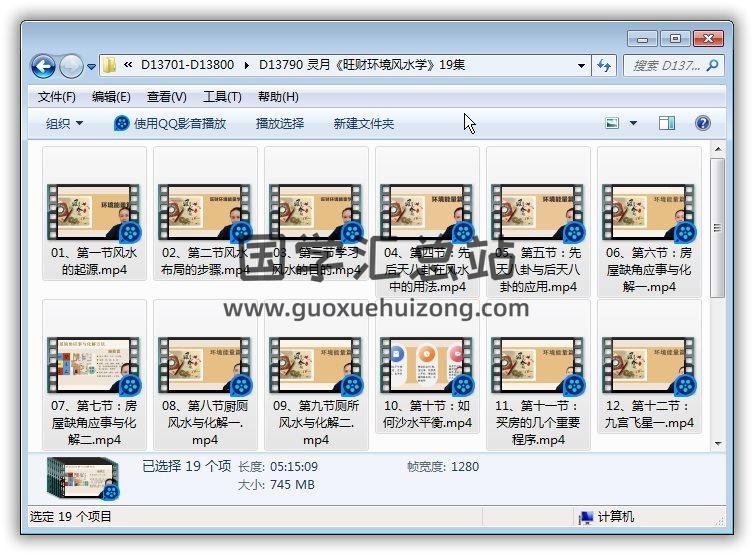This screenshot has height=555, width=754.
Task: Click 选定 19 个项目 in status bar
Action: click(71, 517)
